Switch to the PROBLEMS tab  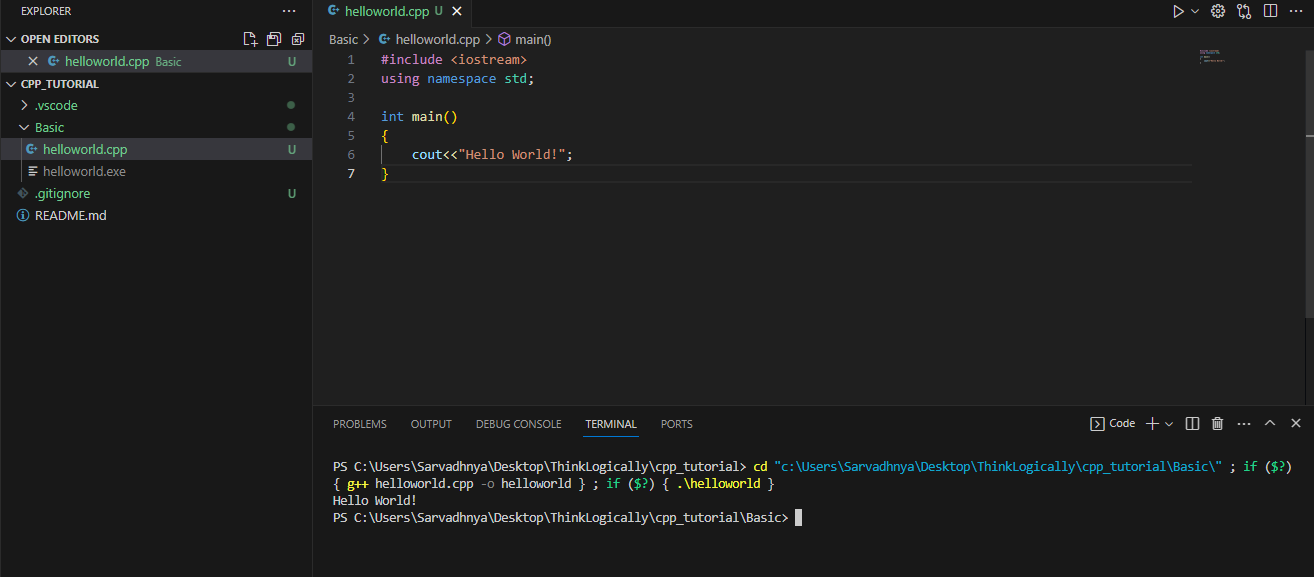[360, 424]
